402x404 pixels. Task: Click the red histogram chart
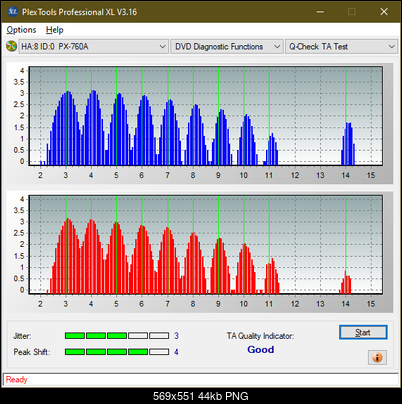tap(205, 245)
